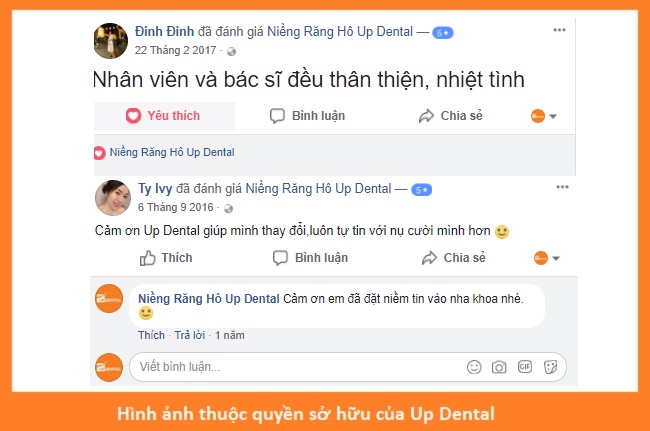
Task: Click Trả lời on the Up Dental comment
Action: [x=190, y=335]
